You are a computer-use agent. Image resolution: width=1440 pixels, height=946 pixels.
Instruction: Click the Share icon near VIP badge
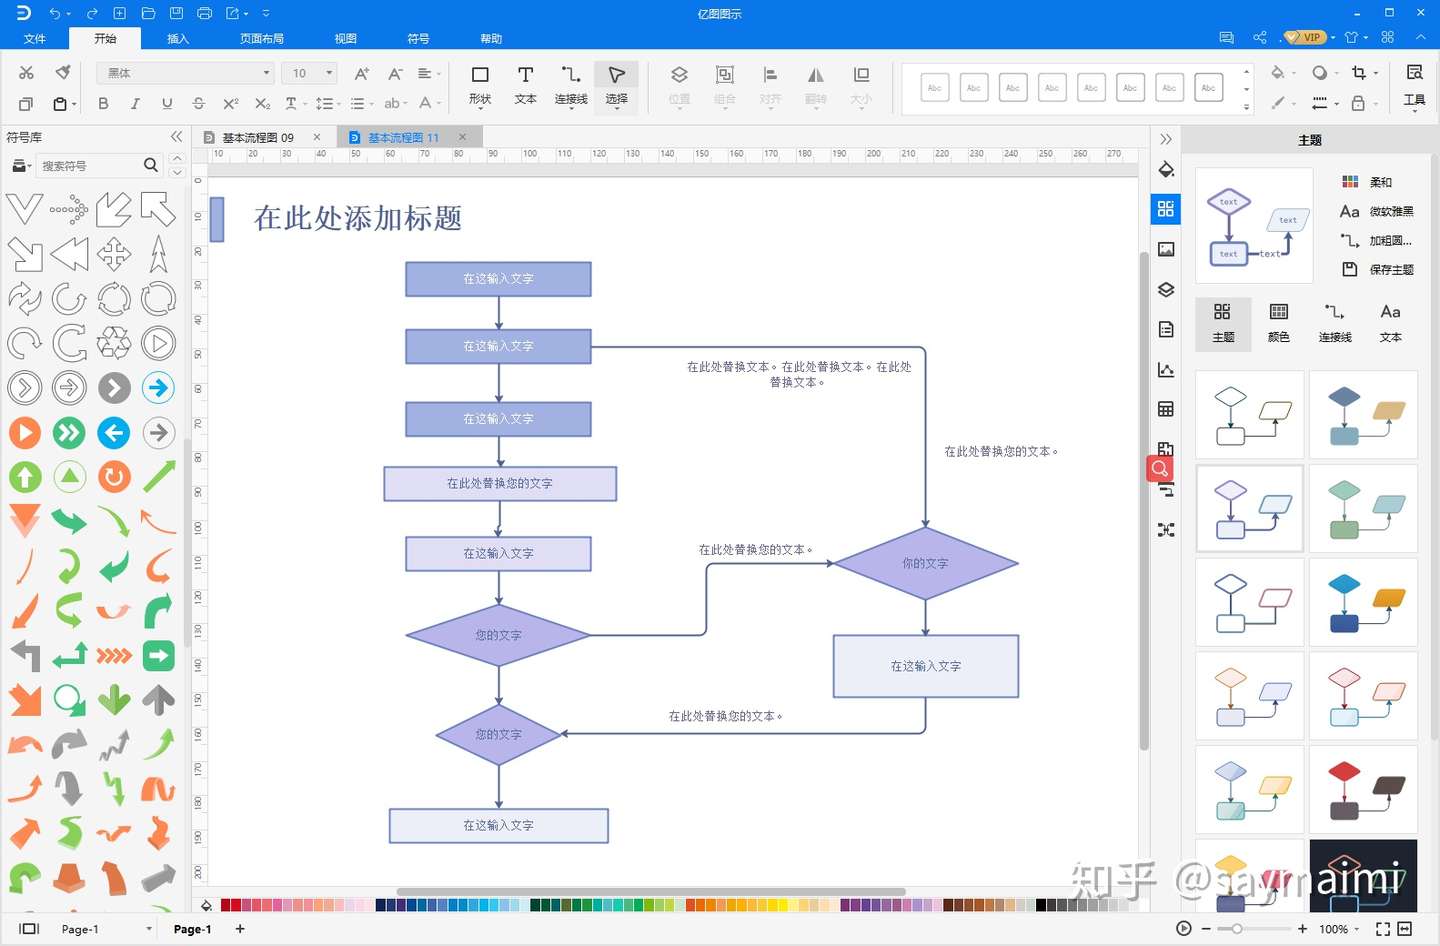[1259, 37]
